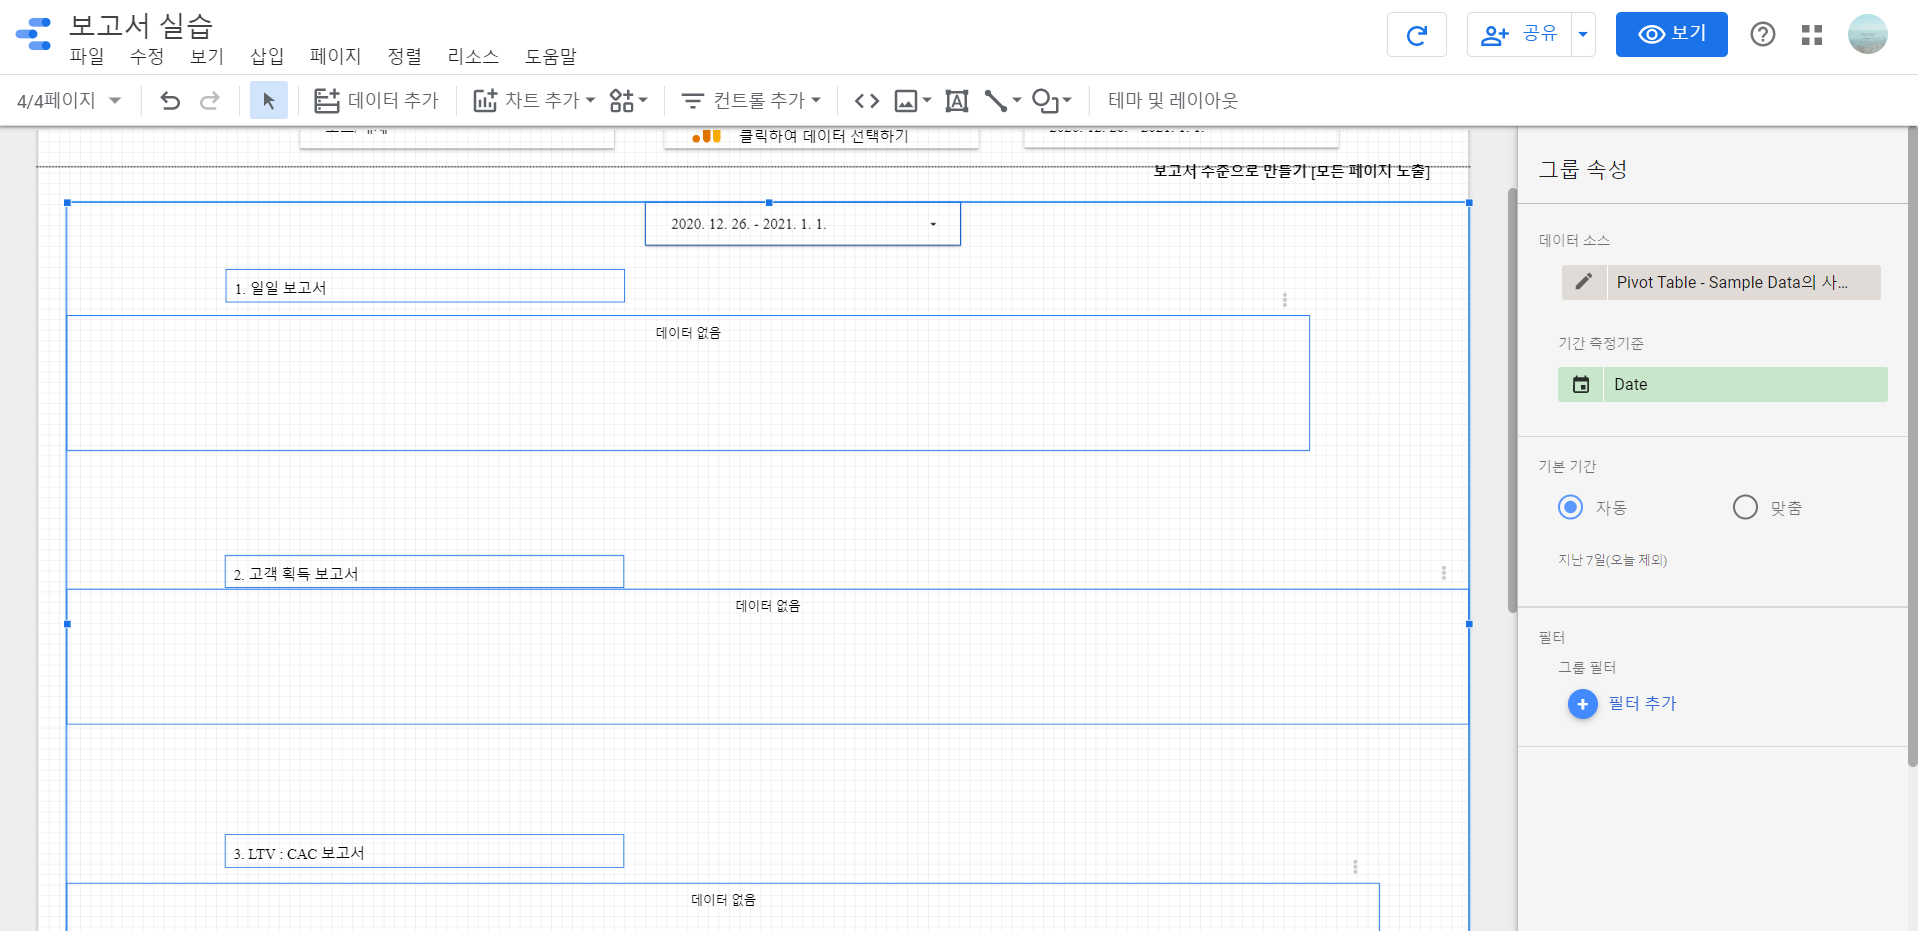
Task: Open the 삽입 menu
Action: click(x=267, y=57)
